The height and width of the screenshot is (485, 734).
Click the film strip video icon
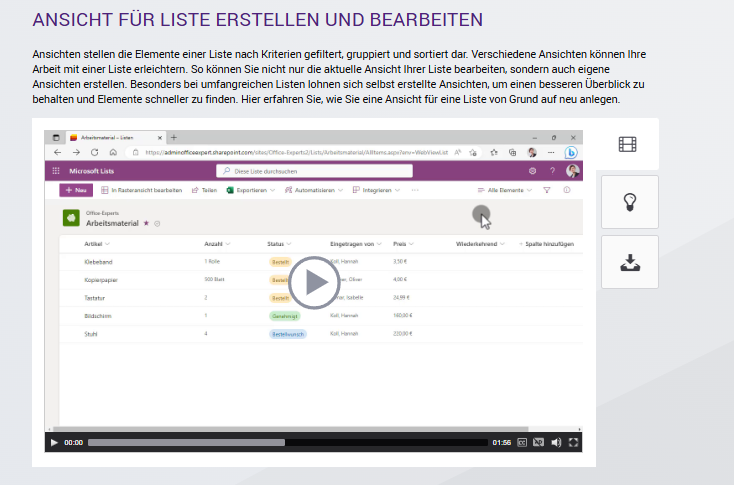(627, 144)
